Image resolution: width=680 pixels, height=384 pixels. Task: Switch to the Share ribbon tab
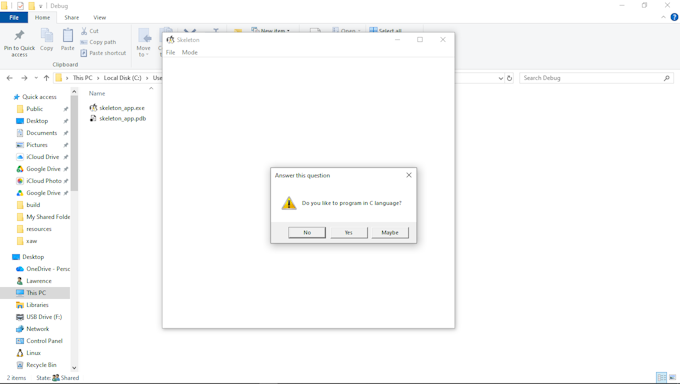(x=72, y=18)
